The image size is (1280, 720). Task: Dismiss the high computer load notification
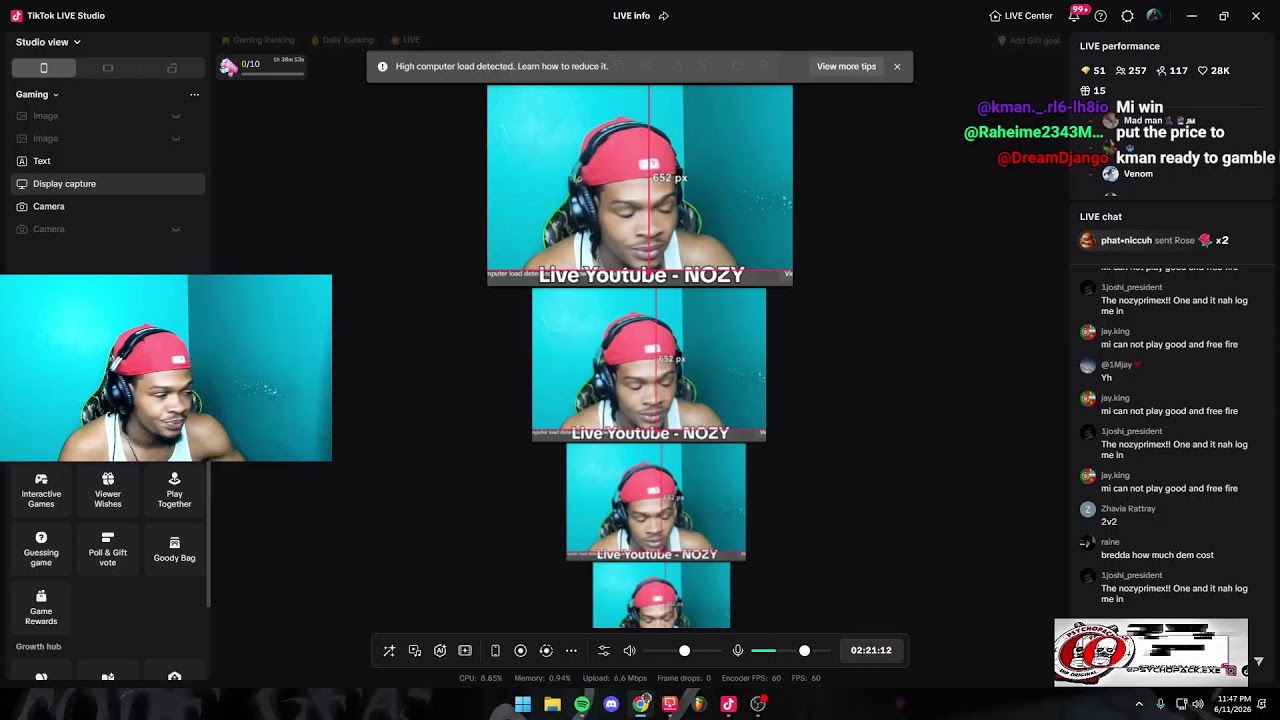tap(897, 67)
